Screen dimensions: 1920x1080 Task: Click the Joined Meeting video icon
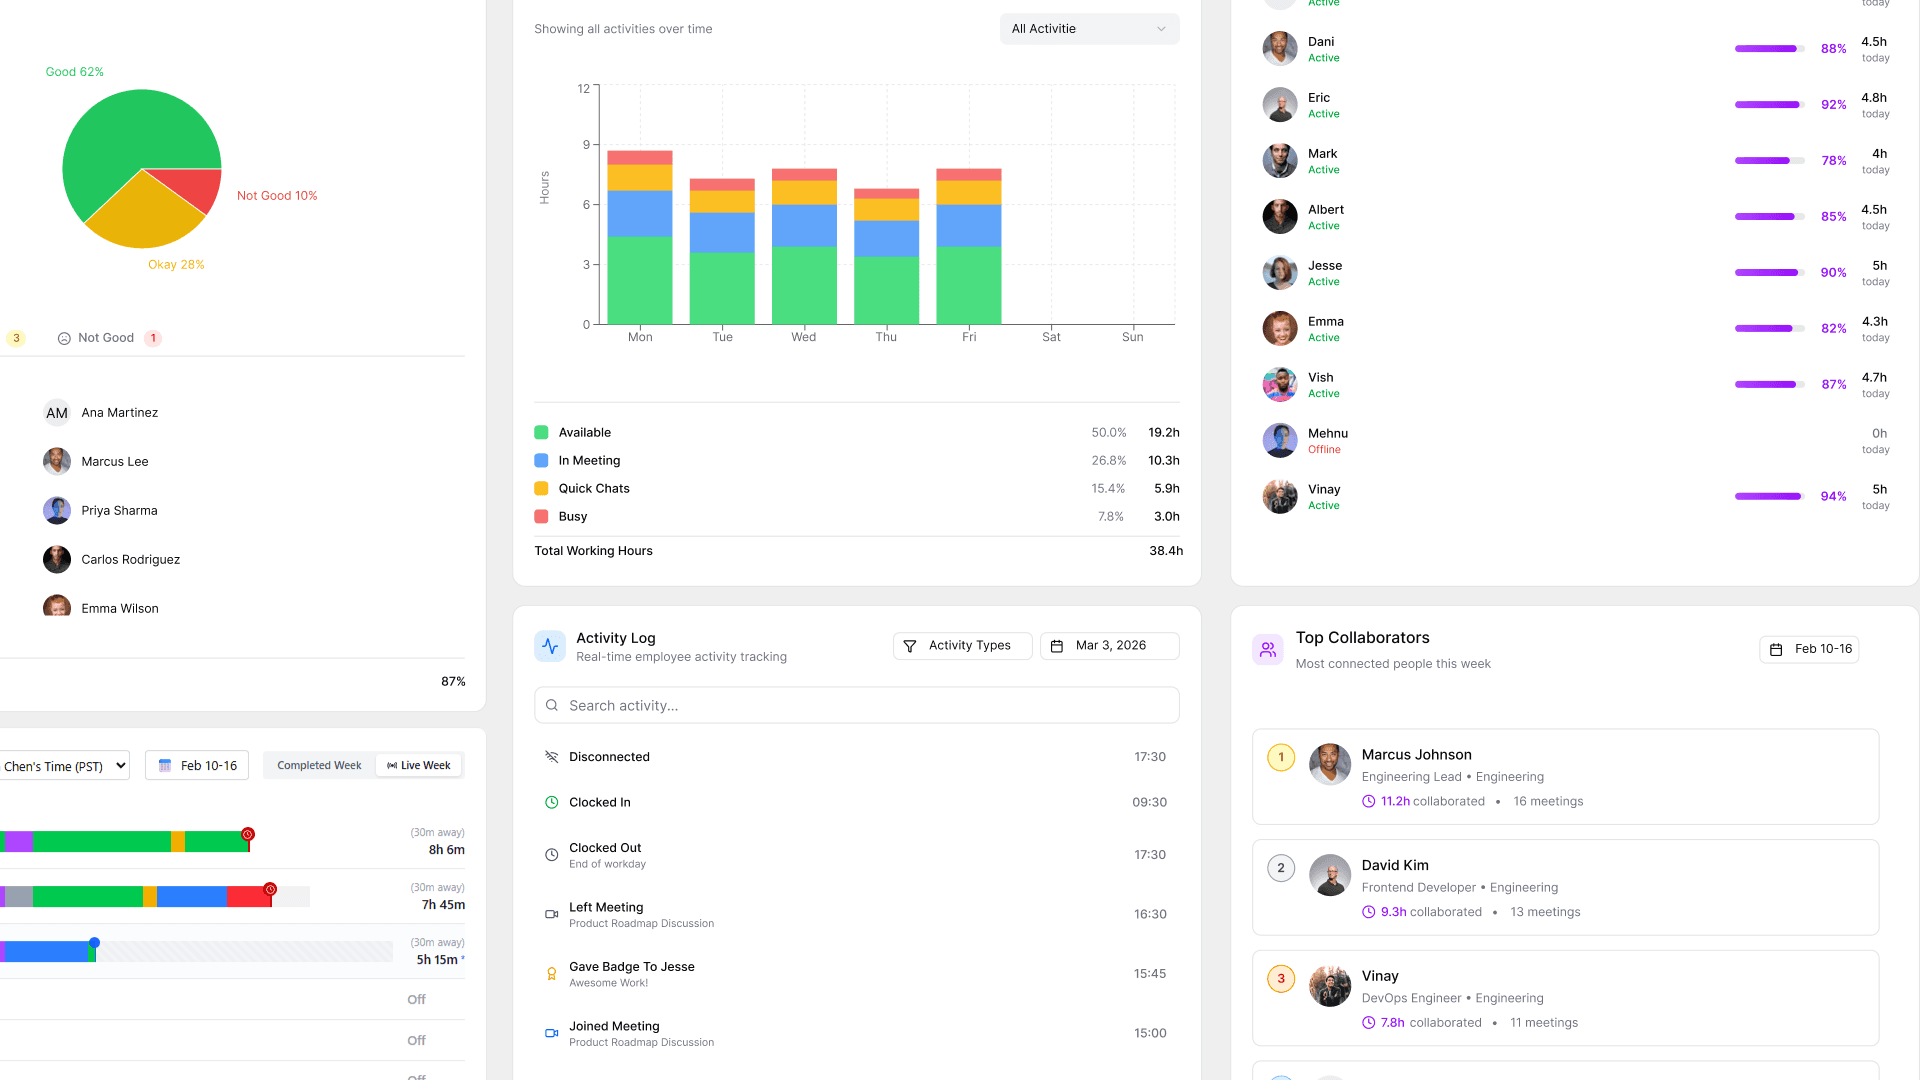point(551,1033)
